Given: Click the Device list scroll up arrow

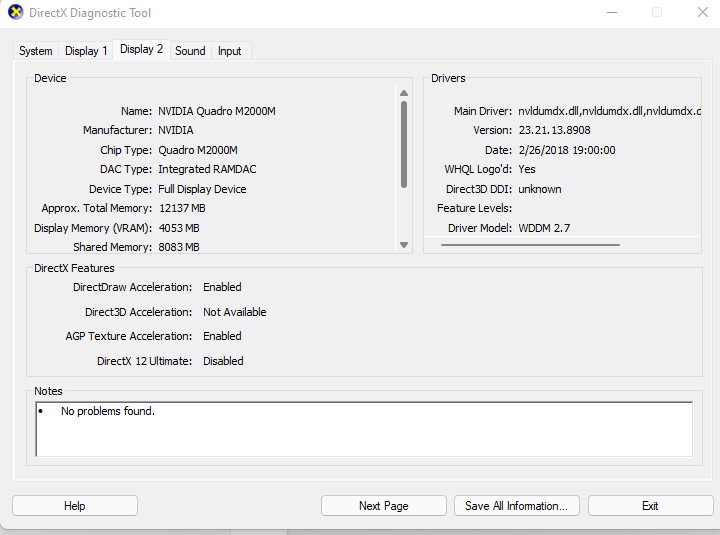Looking at the screenshot, I should pyautogui.click(x=404, y=93).
